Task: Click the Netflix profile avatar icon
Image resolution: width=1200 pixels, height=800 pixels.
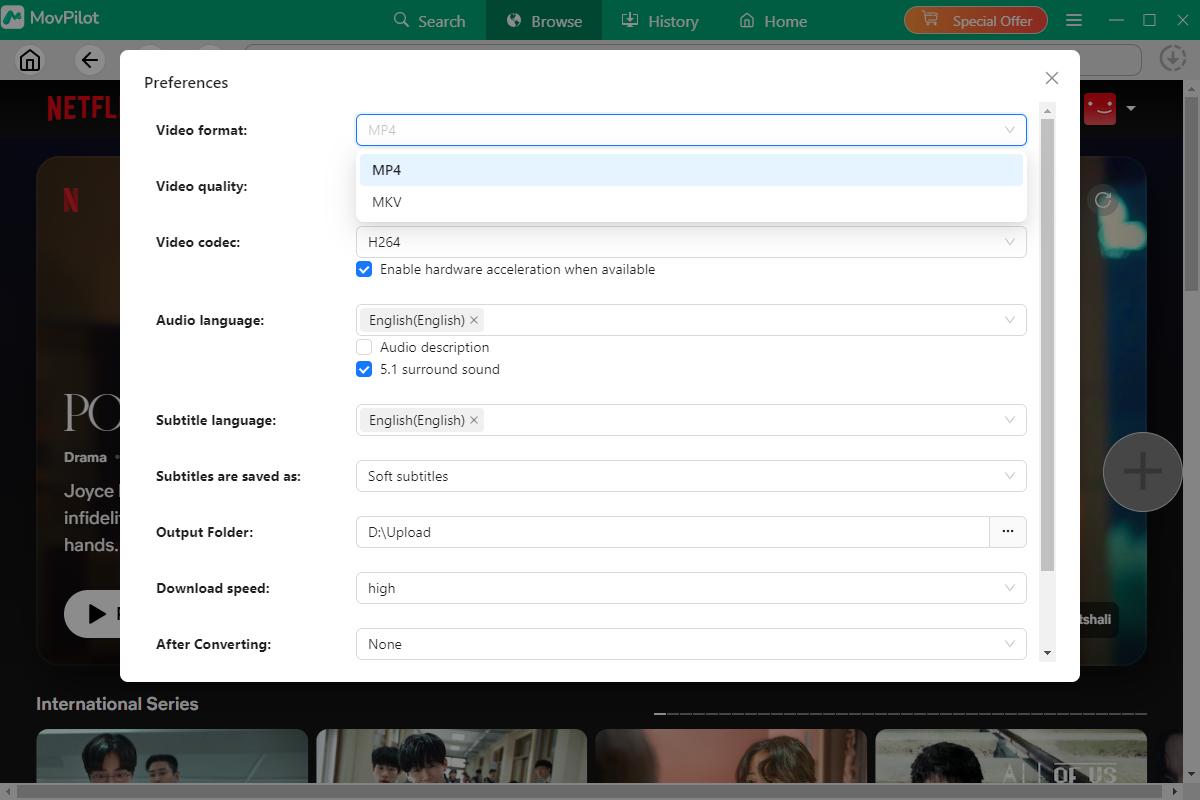Action: (x=1100, y=108)
